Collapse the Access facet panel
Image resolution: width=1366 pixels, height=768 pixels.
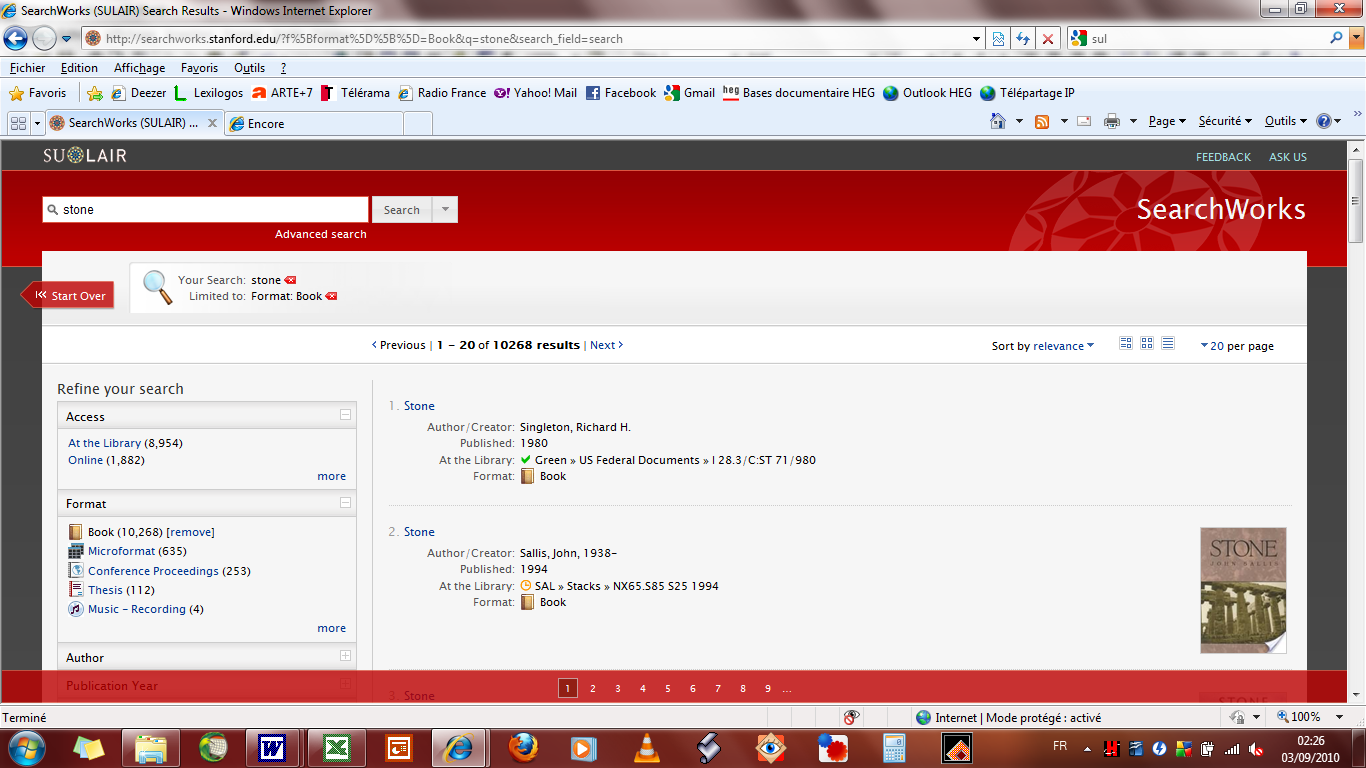point(345,415)
